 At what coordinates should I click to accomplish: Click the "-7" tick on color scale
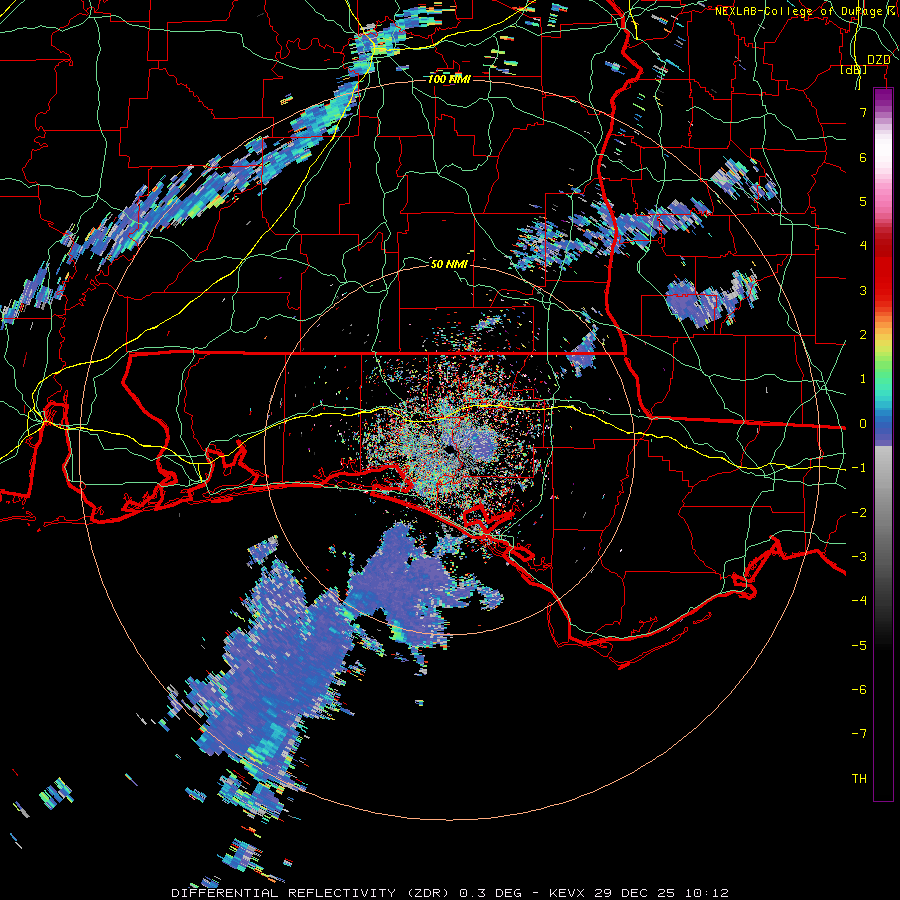tap(859, 734)
